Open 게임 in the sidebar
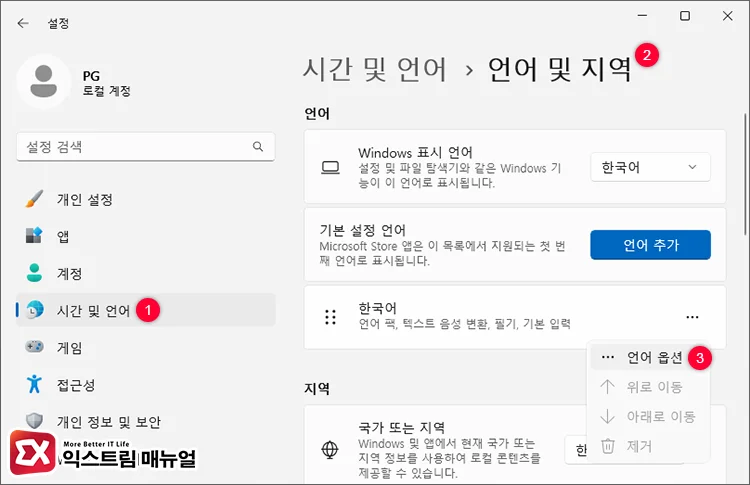750x485 pixels. point(146,347)
